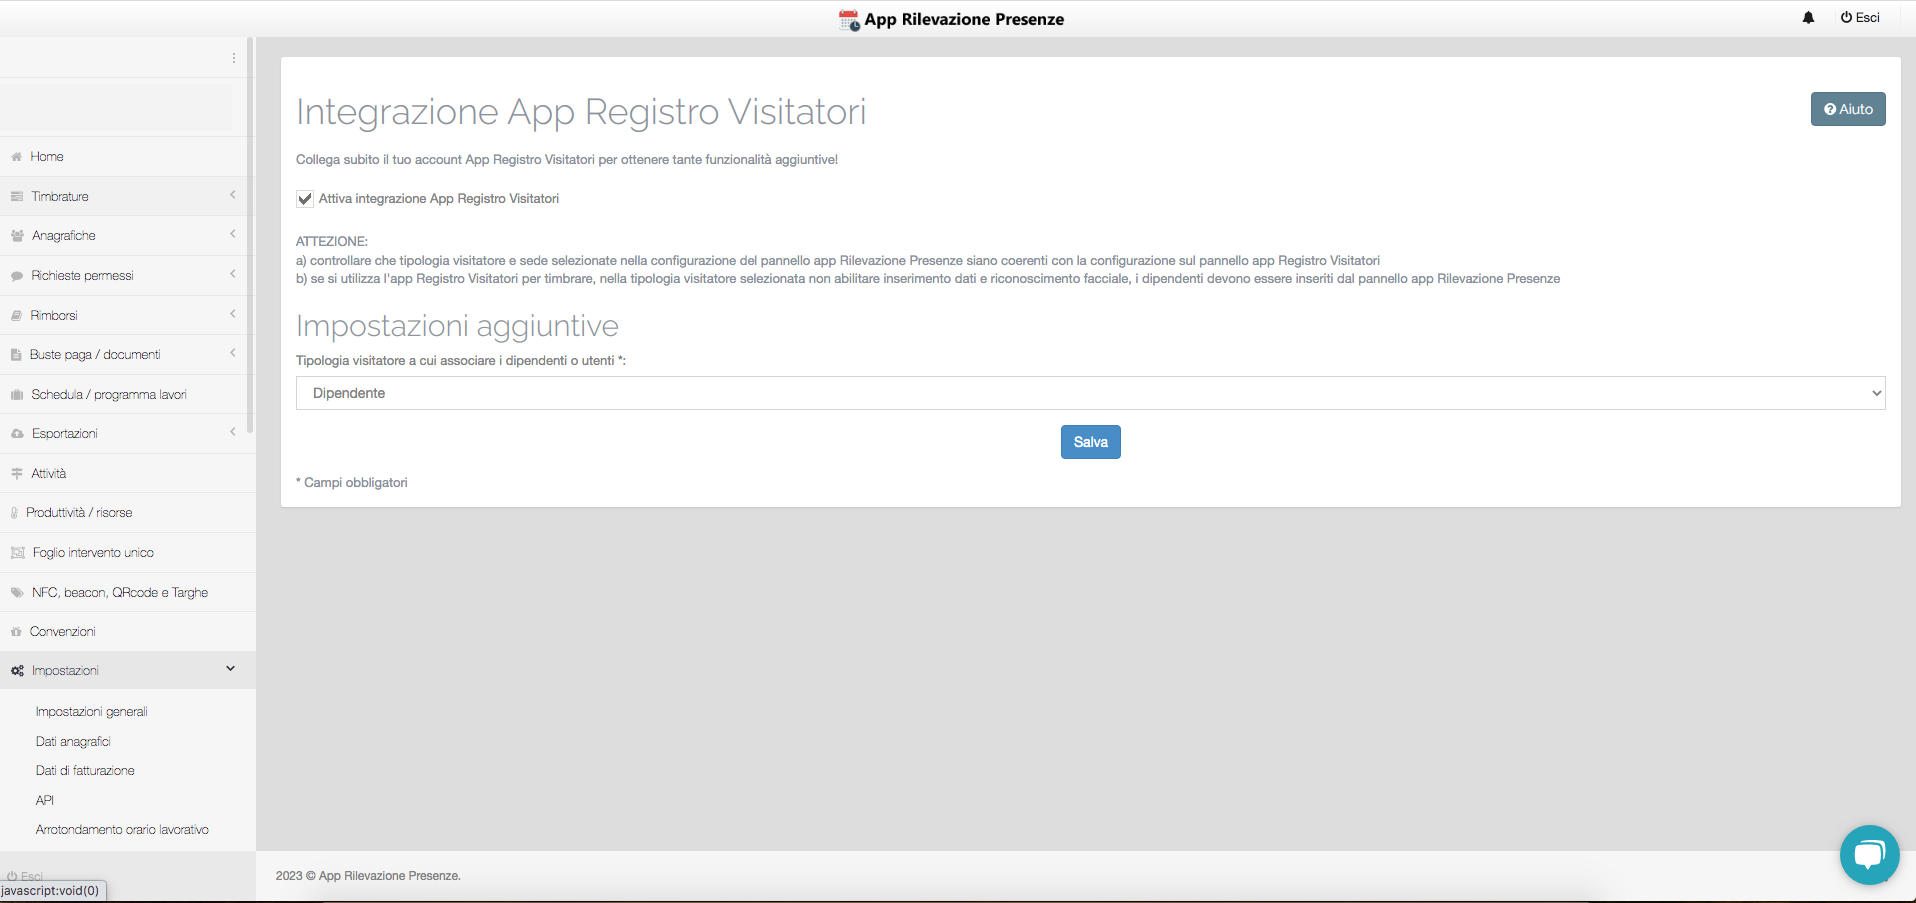The image size is (1916, 903).
Task: Click the Esportazioni cloud icon
Action: (x=17, y=434)
